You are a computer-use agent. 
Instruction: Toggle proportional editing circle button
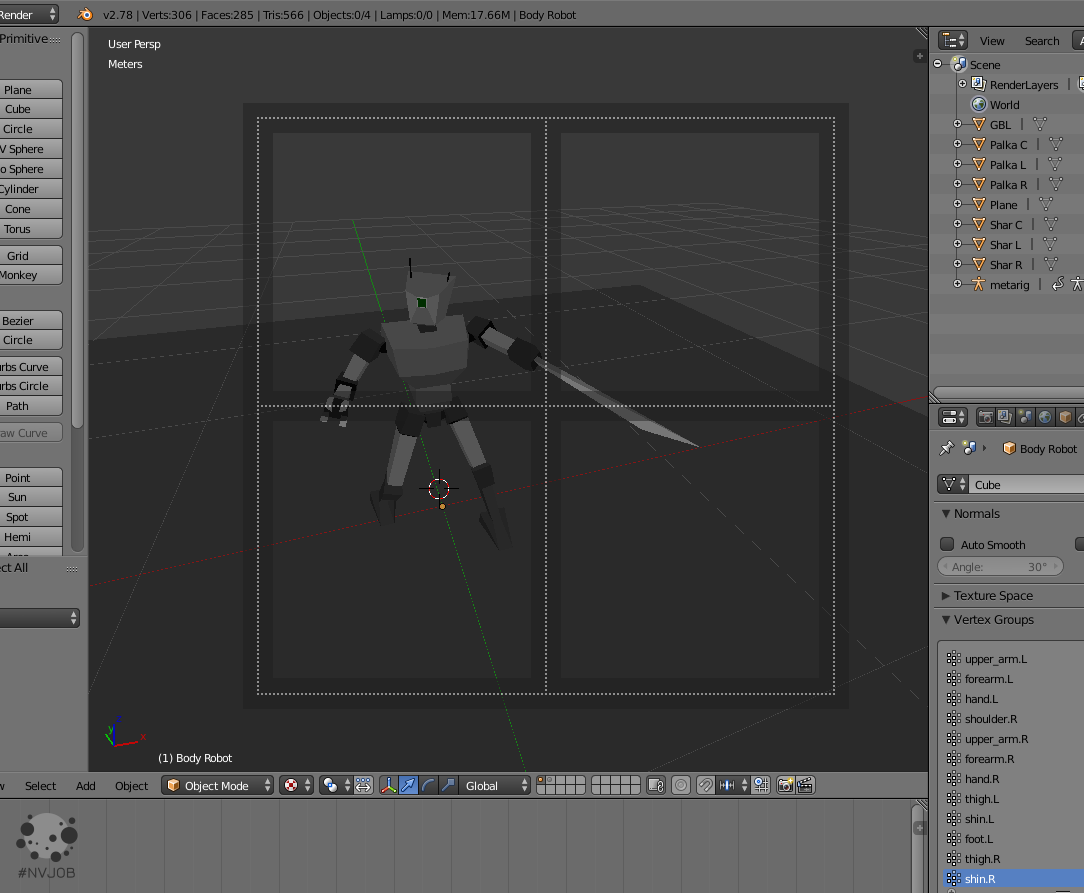[681, 785]
